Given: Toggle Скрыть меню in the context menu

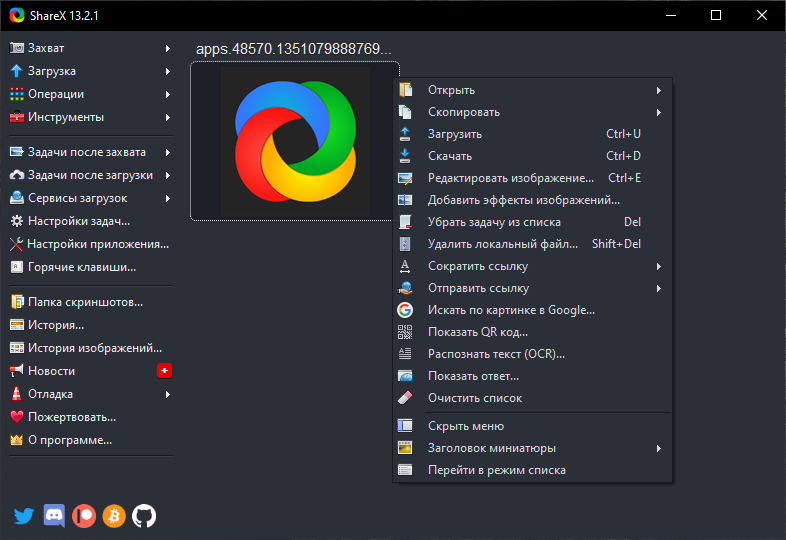Looking at the screenshot, I should pyautogui.click(x=532, y=426).
